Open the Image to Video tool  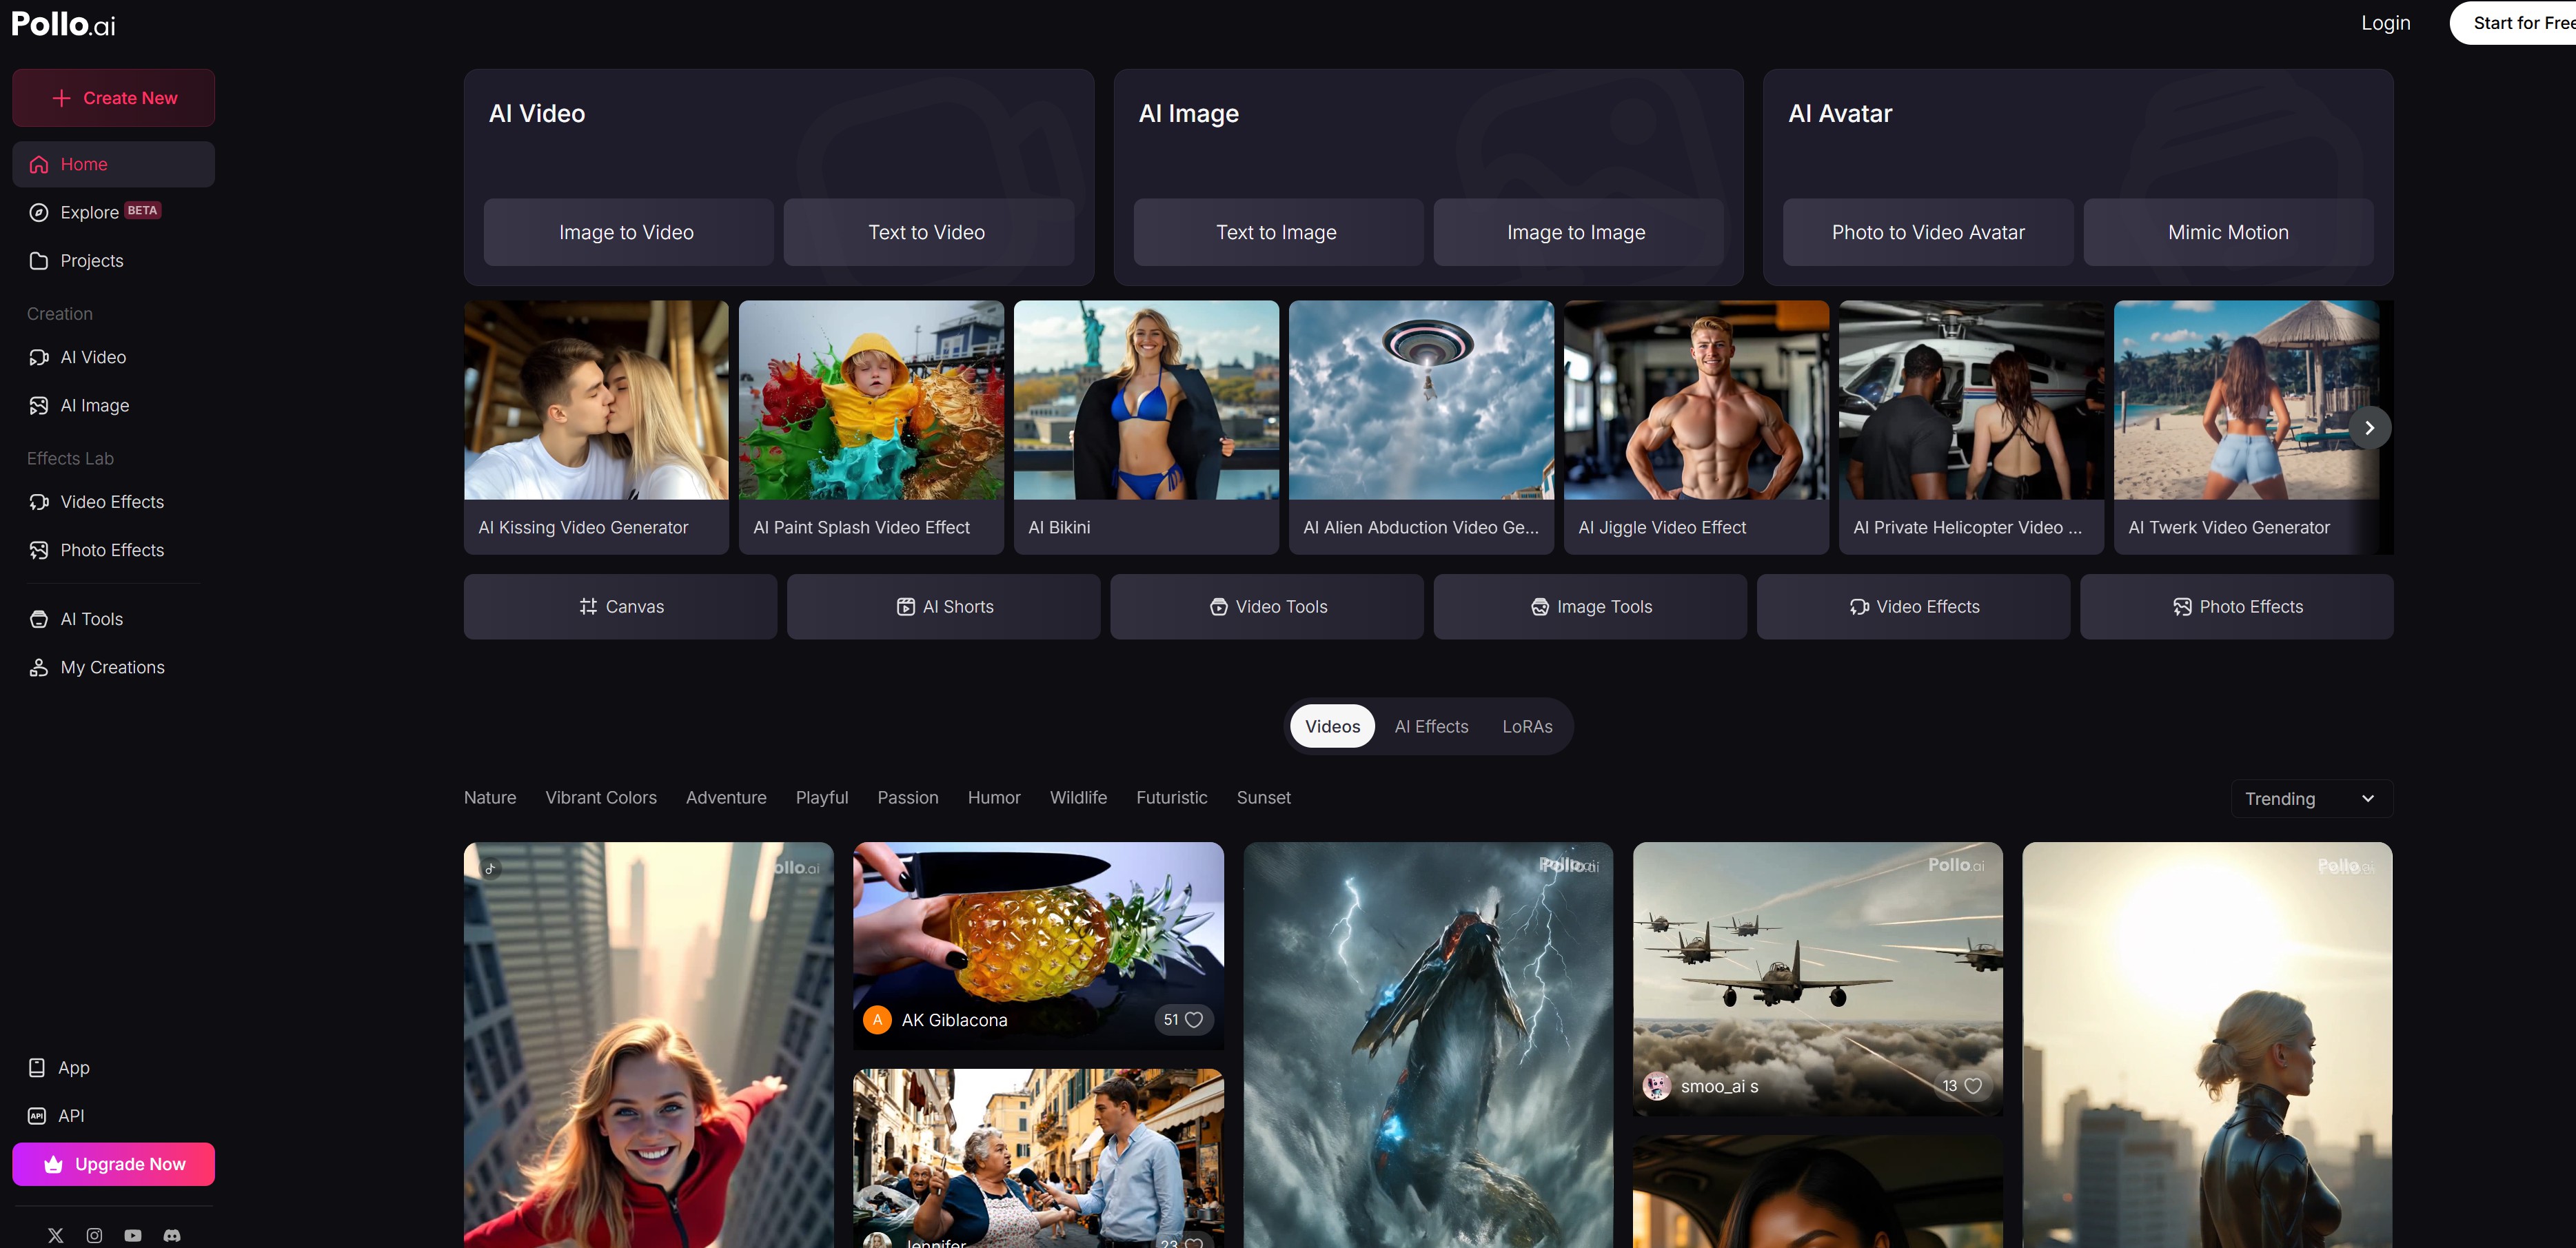pyautogui.click(x=627, y=232)
